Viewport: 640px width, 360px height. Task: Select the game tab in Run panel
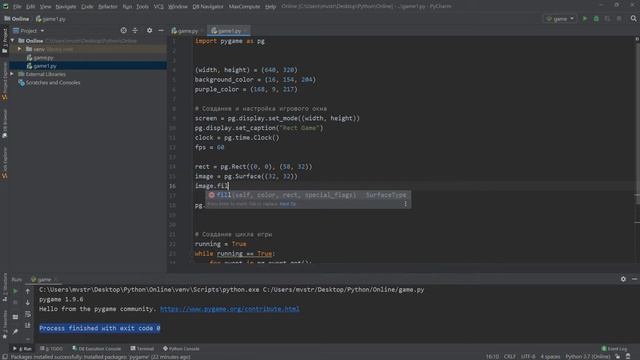click(x=44, y=280)
